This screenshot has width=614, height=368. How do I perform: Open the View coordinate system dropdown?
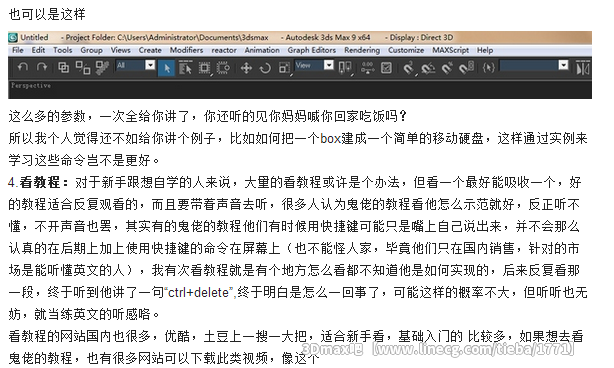click(314, 65)
